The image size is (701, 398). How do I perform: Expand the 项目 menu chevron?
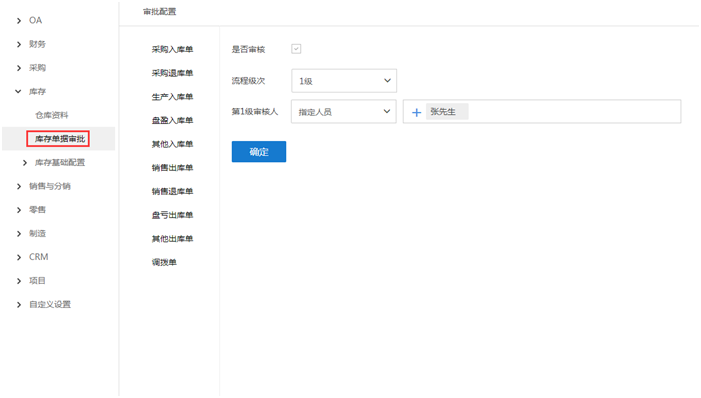[18, 281]
